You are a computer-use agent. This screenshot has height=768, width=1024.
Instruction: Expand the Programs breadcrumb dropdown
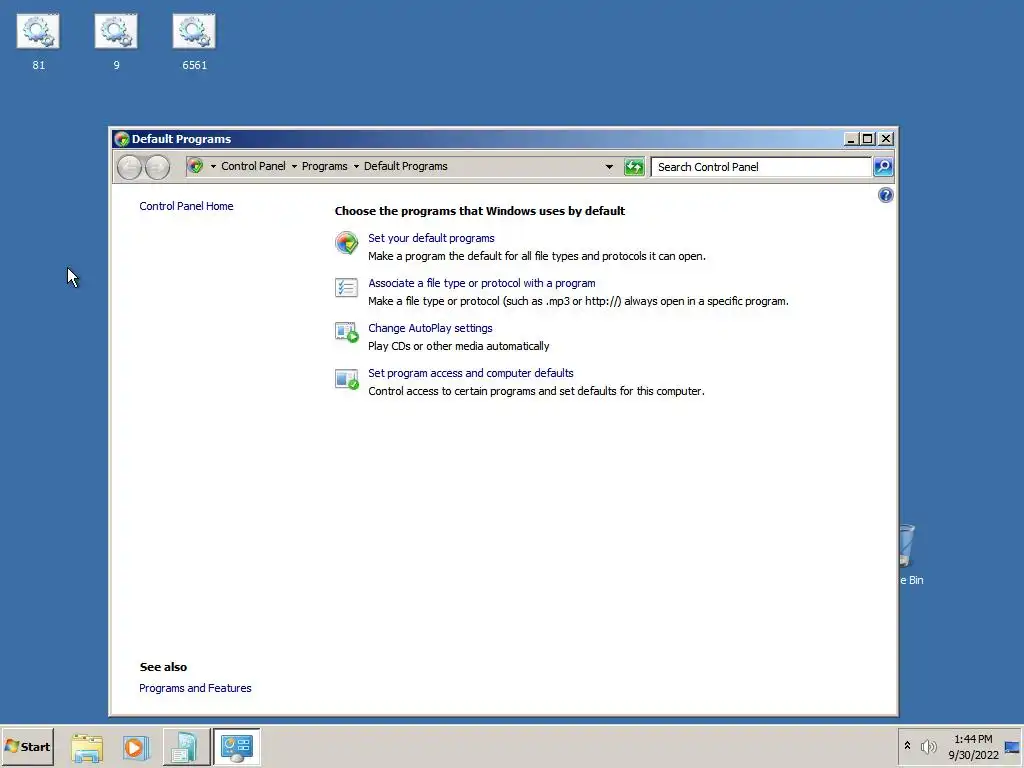pyautogui.click(x=356, y=167)
